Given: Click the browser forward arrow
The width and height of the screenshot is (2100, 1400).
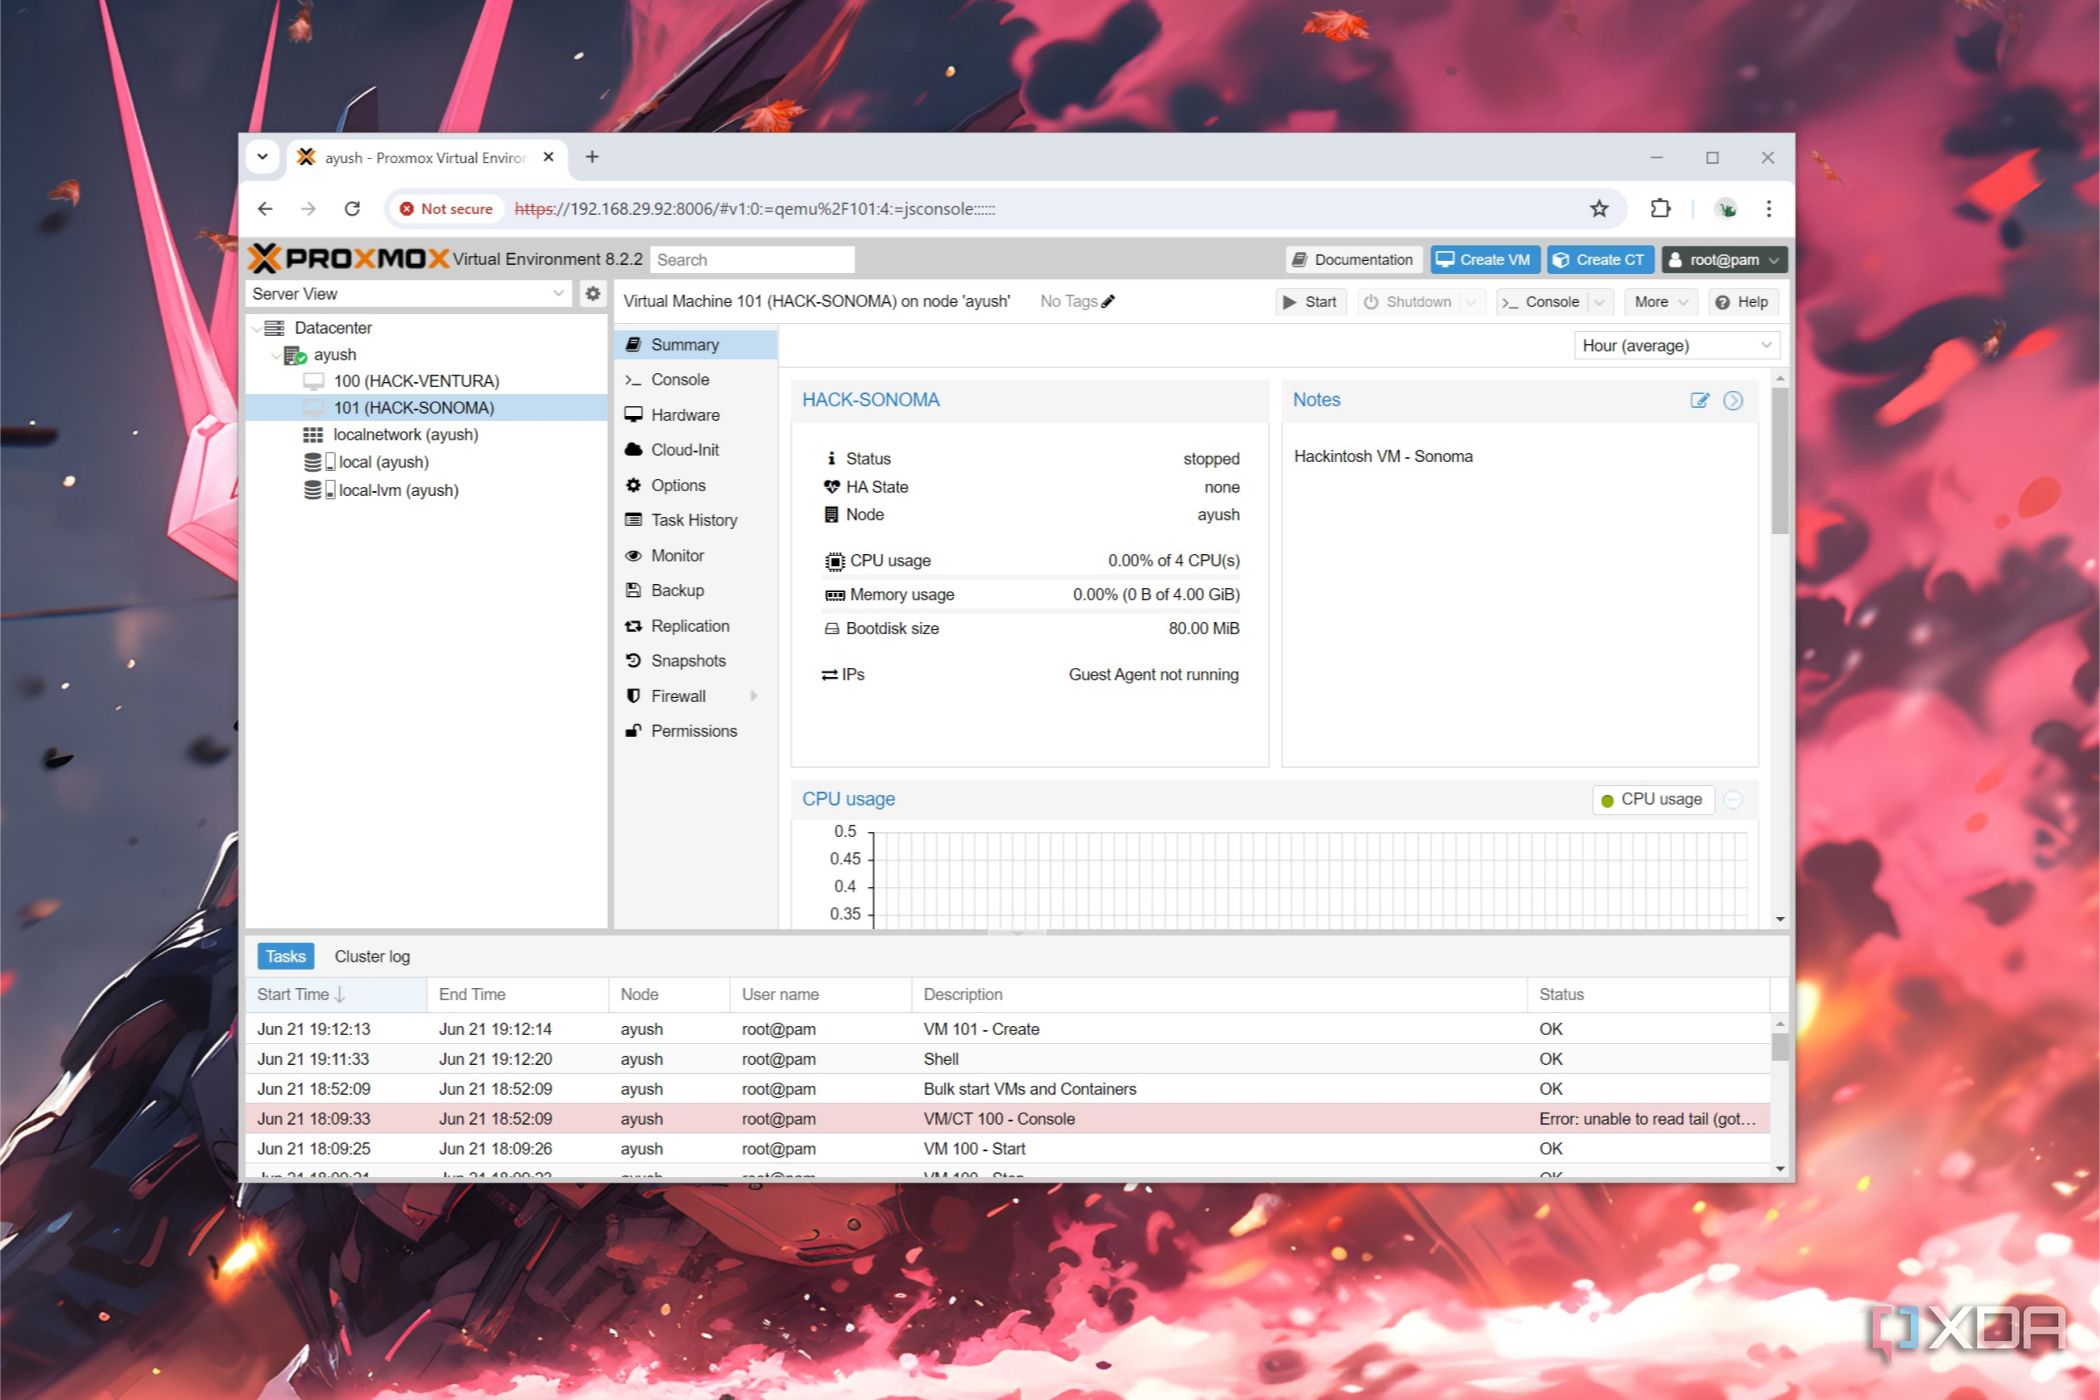Looking at the screenshot, I should (x=308, y=208).
